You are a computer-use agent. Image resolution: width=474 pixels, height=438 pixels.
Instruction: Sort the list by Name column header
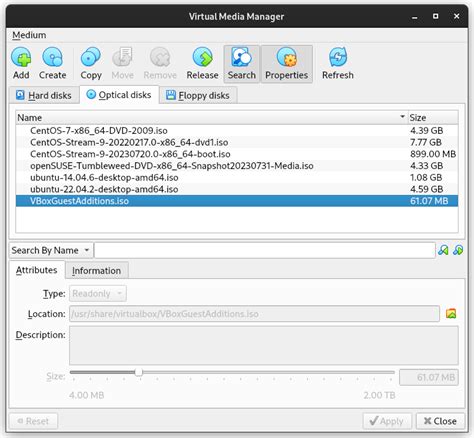click(x=211, y=118)
